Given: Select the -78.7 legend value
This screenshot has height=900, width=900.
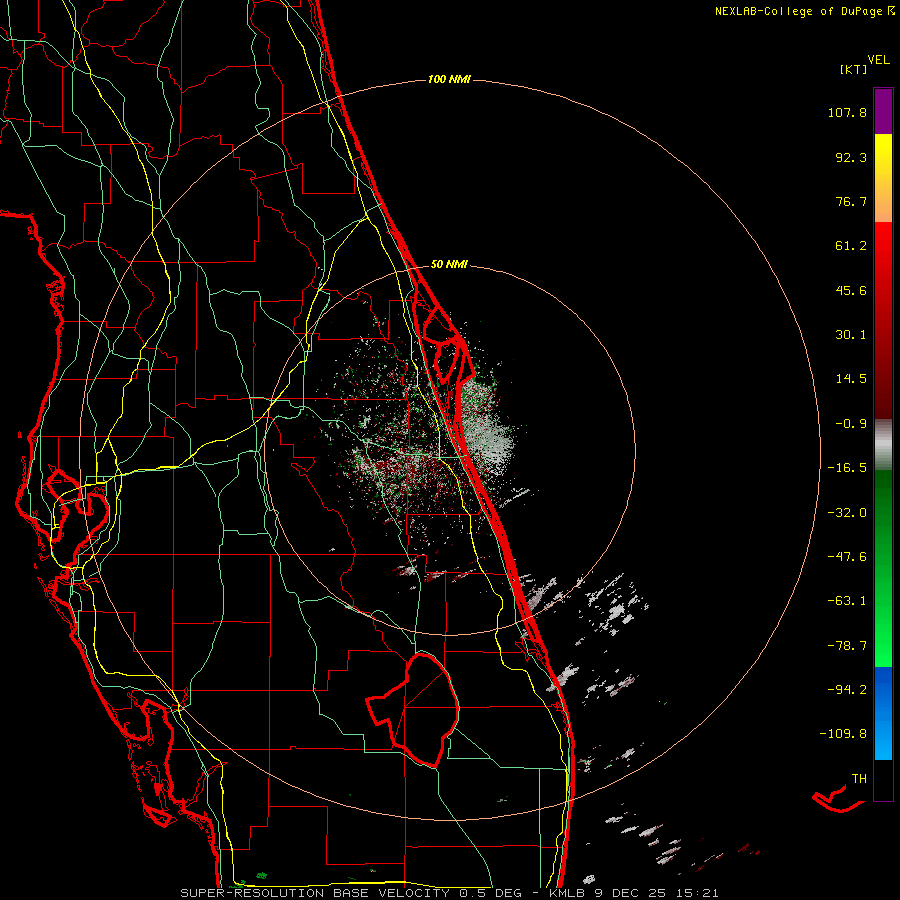Looking at the screenshot, I should tap(847, 646).
